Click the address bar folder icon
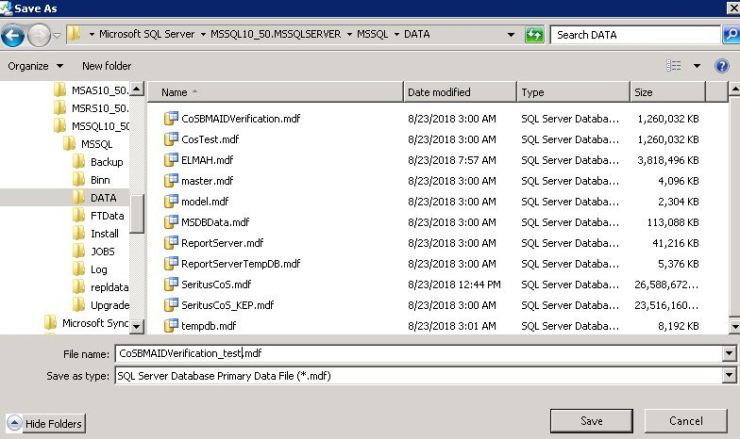The image size is (740, 439). (74, 34)
